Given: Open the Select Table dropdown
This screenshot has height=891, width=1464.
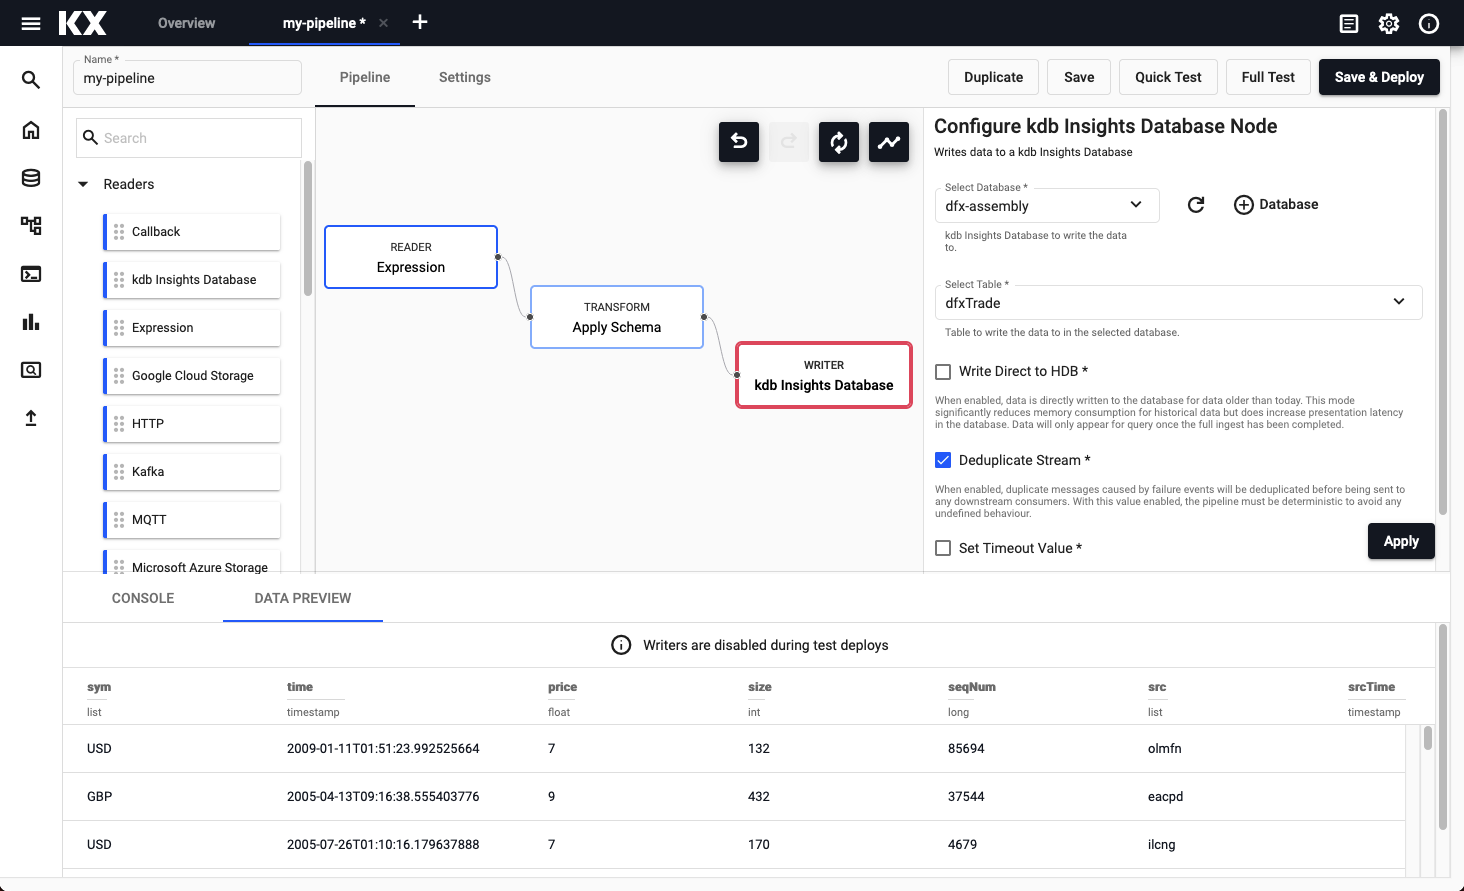Looking at the screenshot, I should (1178, 302).
